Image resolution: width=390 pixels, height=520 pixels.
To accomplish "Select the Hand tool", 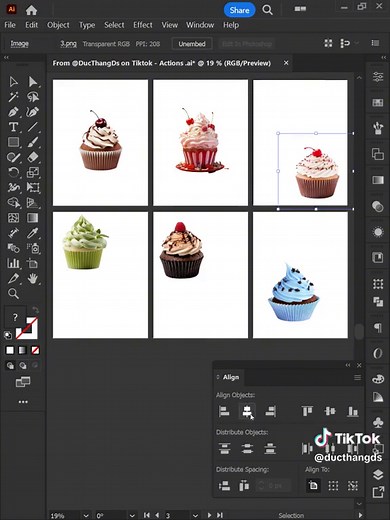I will pyautogui.click(x=33, y=279).
